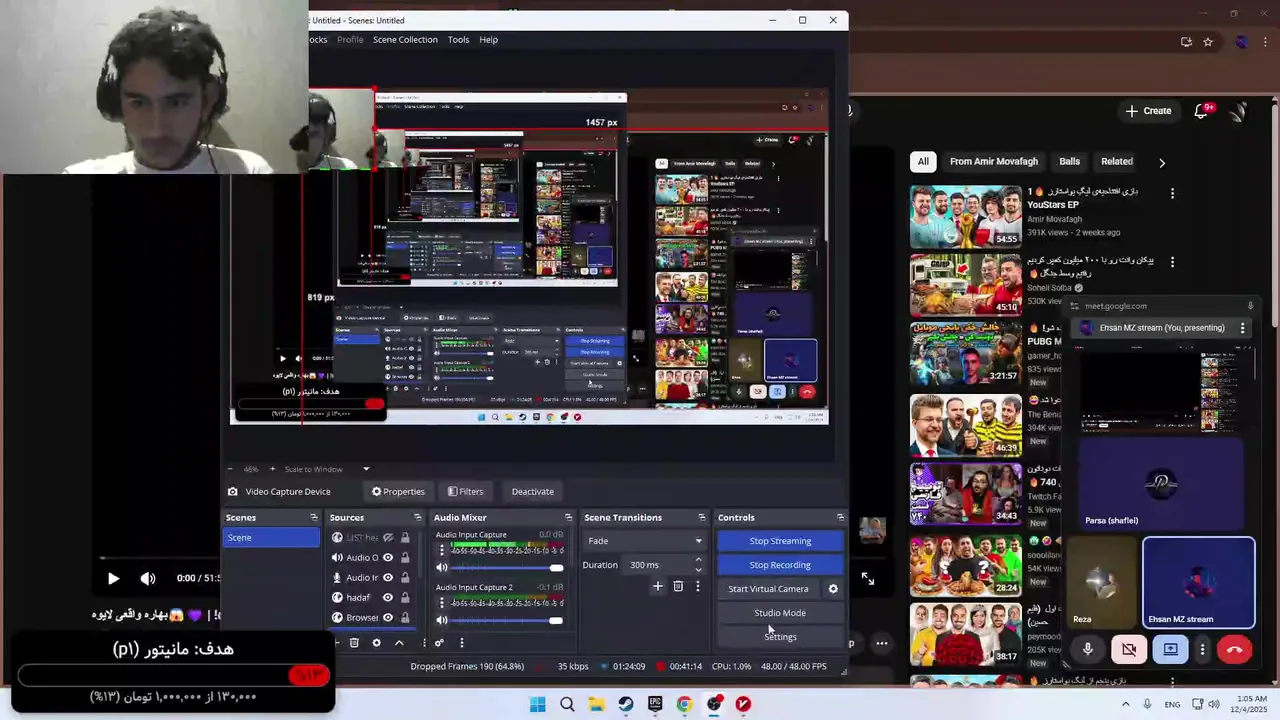Click present screen button in Meet

1170,649
